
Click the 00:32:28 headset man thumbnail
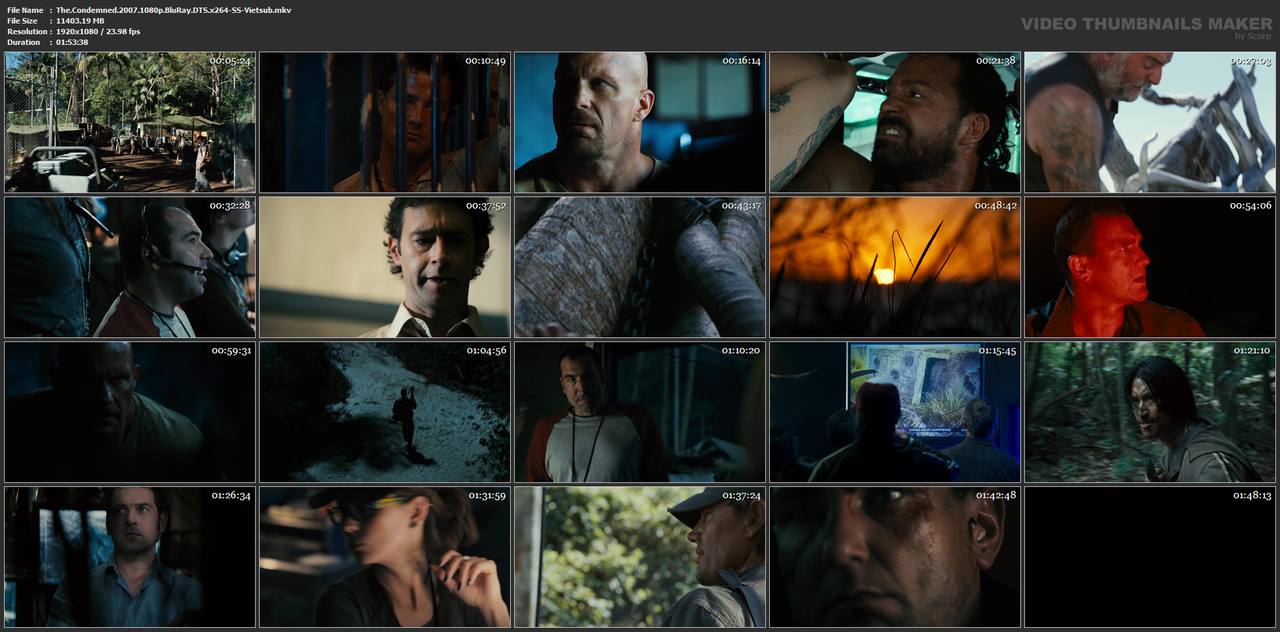[130, 267]
